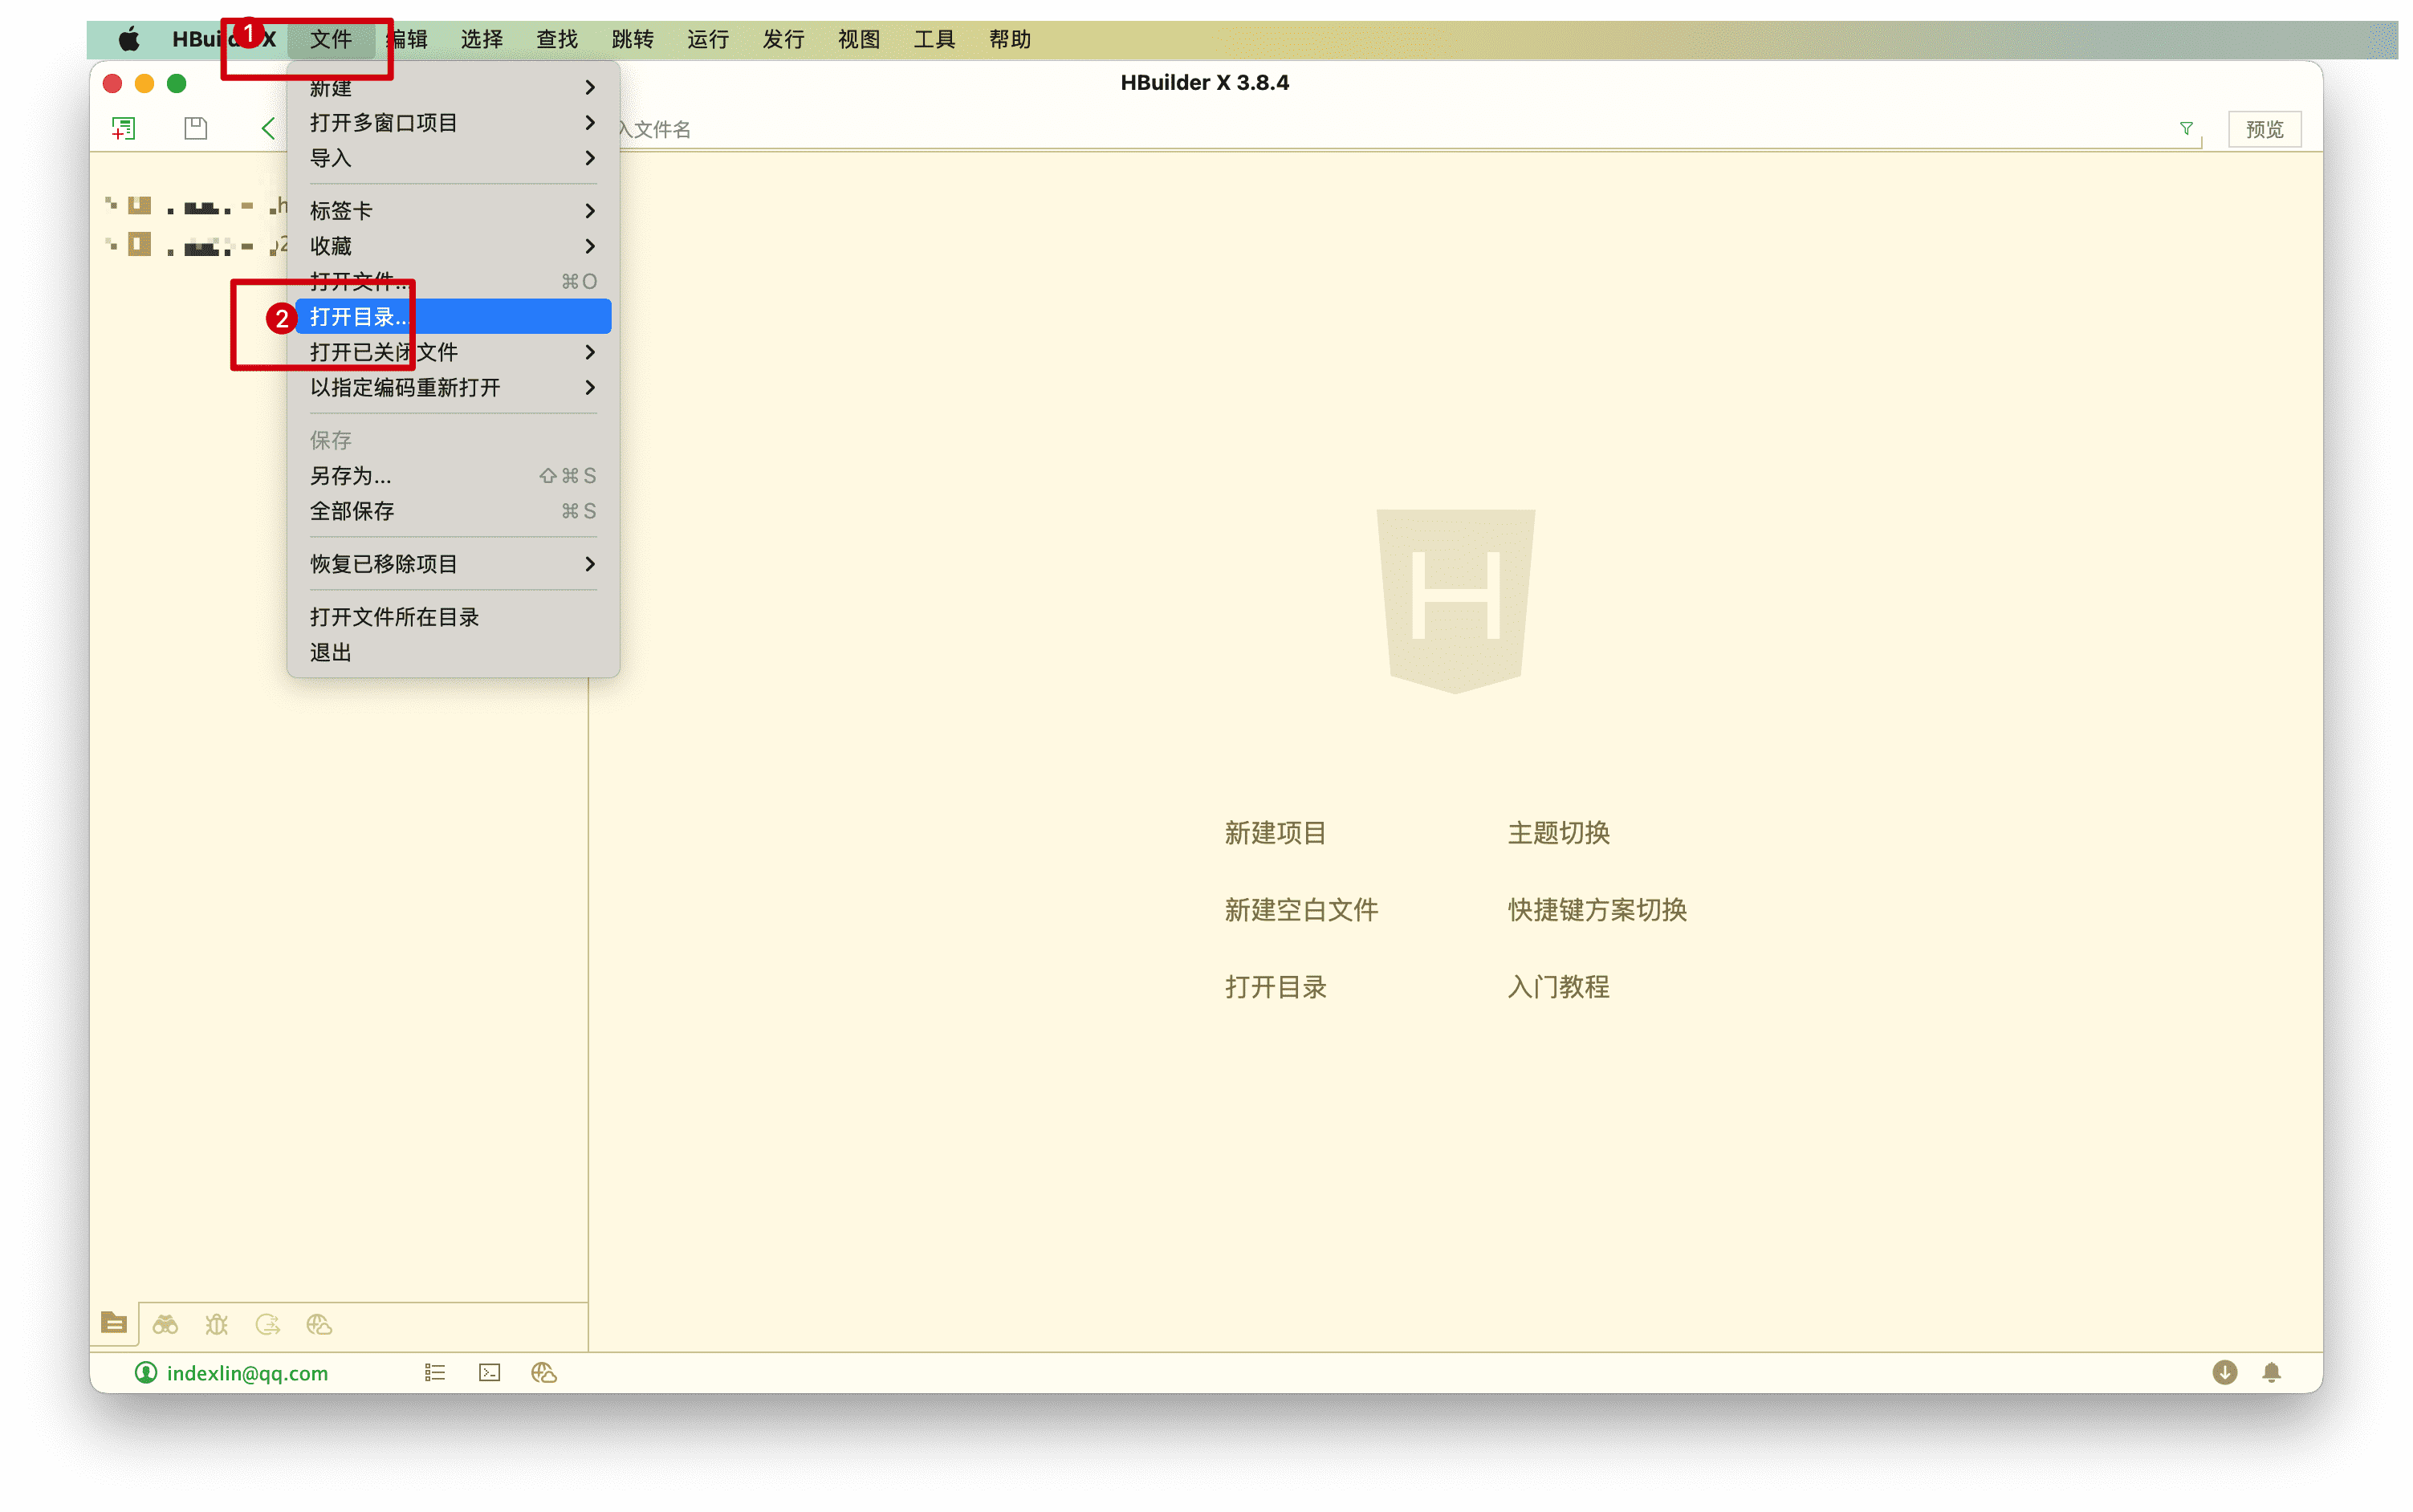Click the 打开目录 link on welcome page
This screenshot has height=1512, width=2413.
click(1275, 986)
